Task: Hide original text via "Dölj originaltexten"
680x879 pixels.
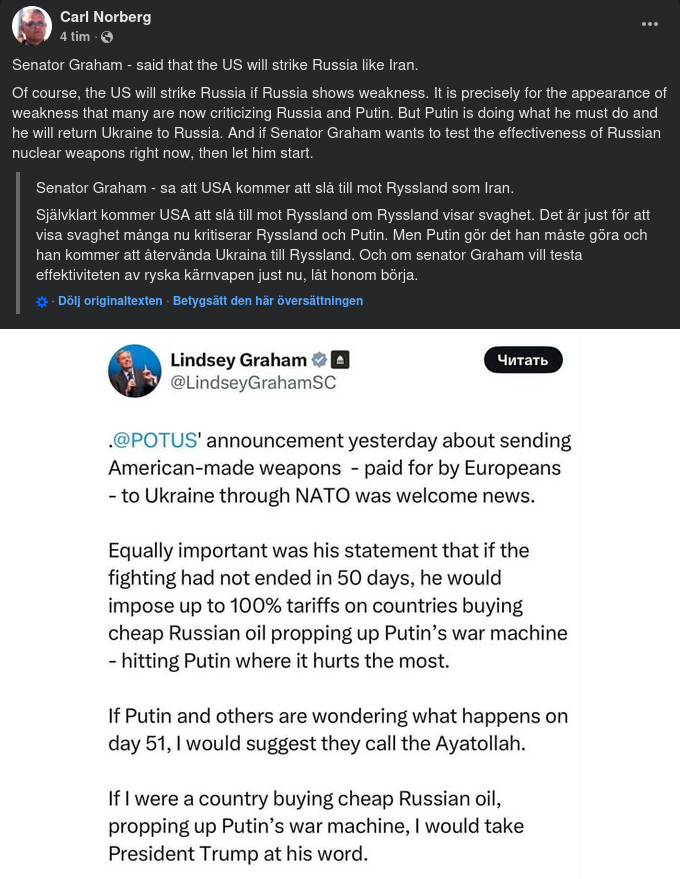Action: pos(110,300)
